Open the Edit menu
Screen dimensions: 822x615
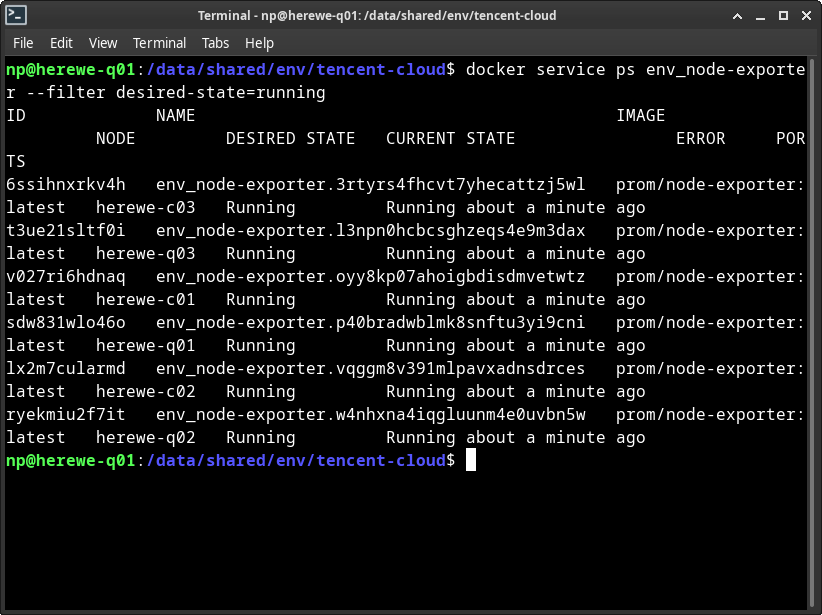[61, 43]
